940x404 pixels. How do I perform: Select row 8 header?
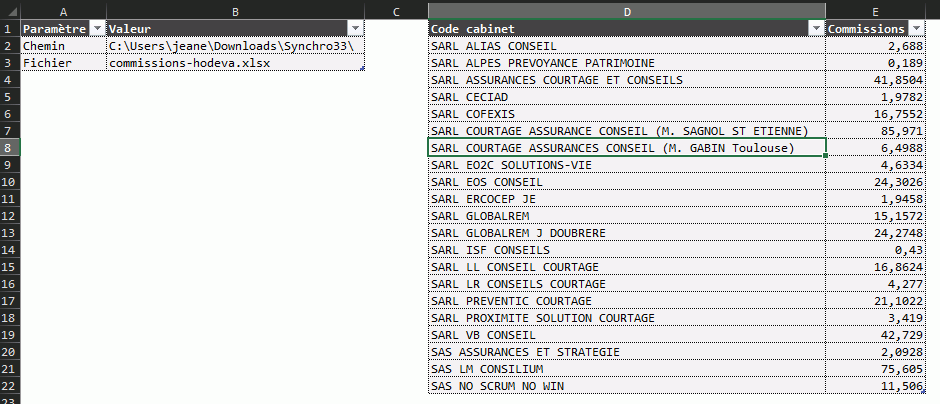(x=9, y=148)
